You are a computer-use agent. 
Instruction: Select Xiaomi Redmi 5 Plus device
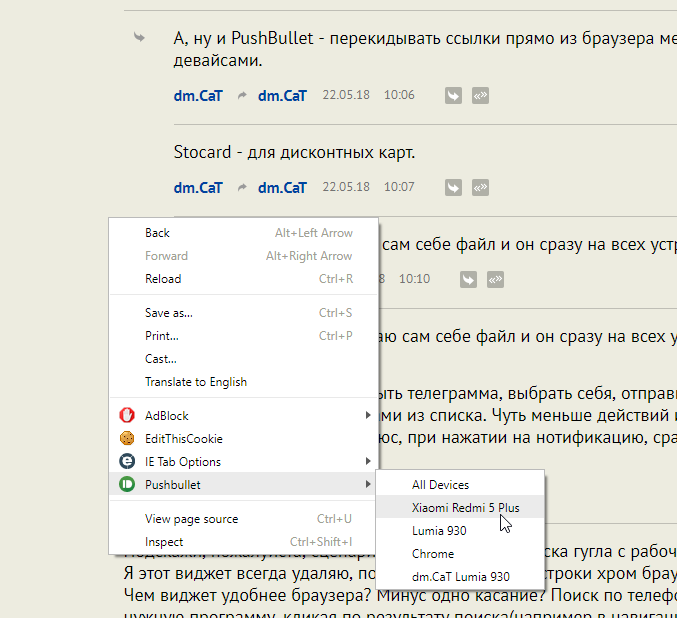point(465,508)
